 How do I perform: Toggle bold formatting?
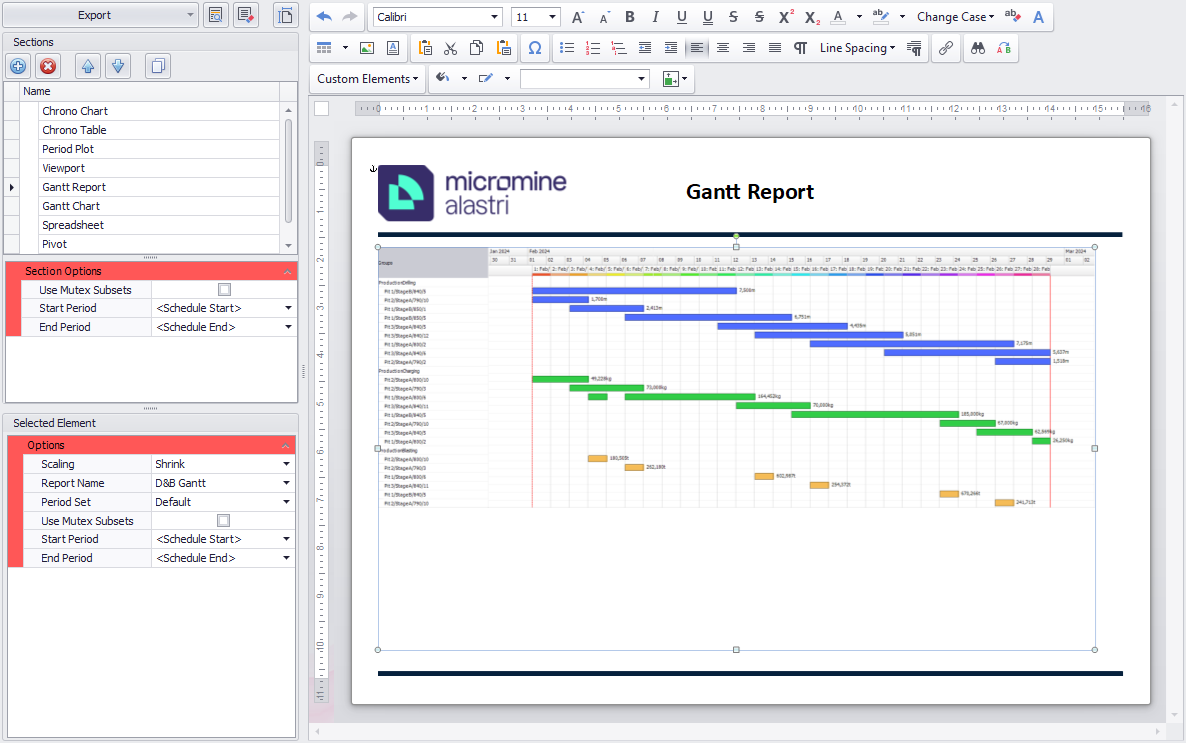629,17
